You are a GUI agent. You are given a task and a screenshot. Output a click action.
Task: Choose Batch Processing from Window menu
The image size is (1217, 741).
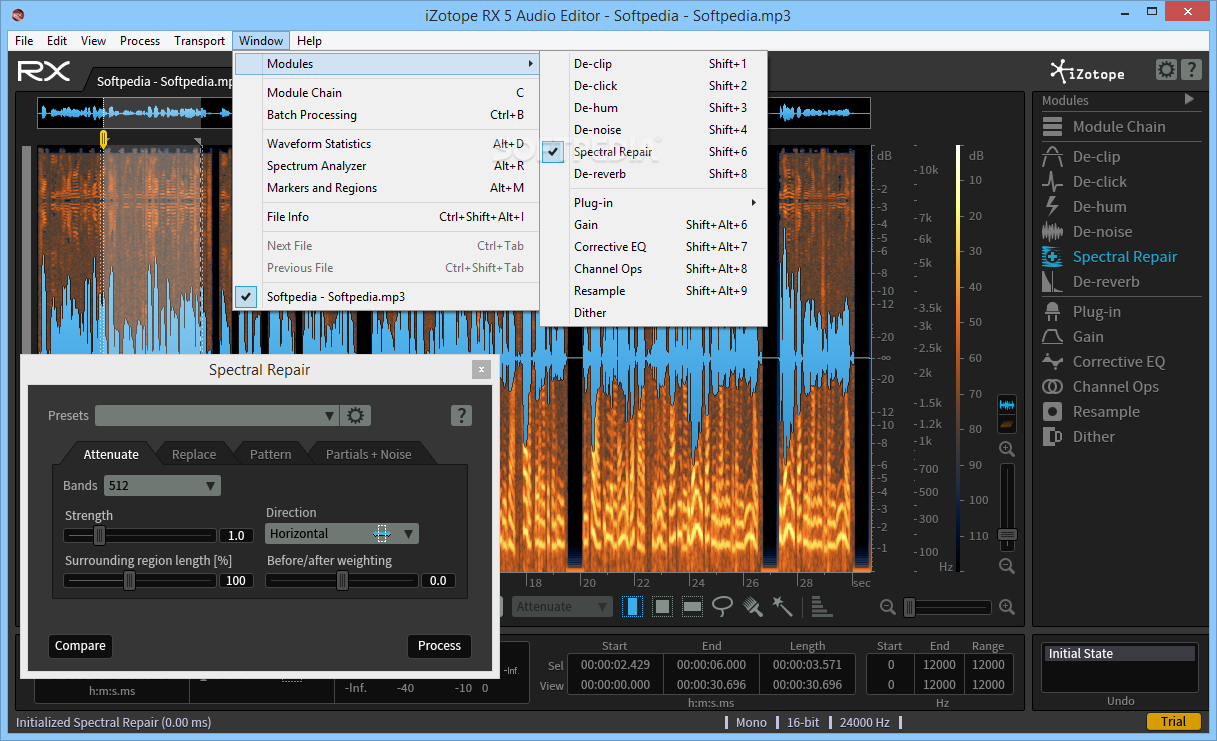(386, 115)
